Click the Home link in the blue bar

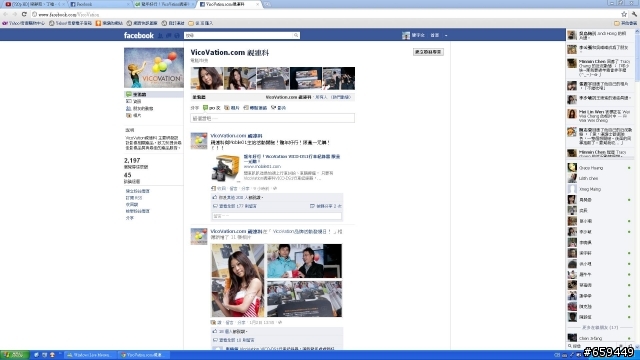pyautogui.click(x=435, y=36)
